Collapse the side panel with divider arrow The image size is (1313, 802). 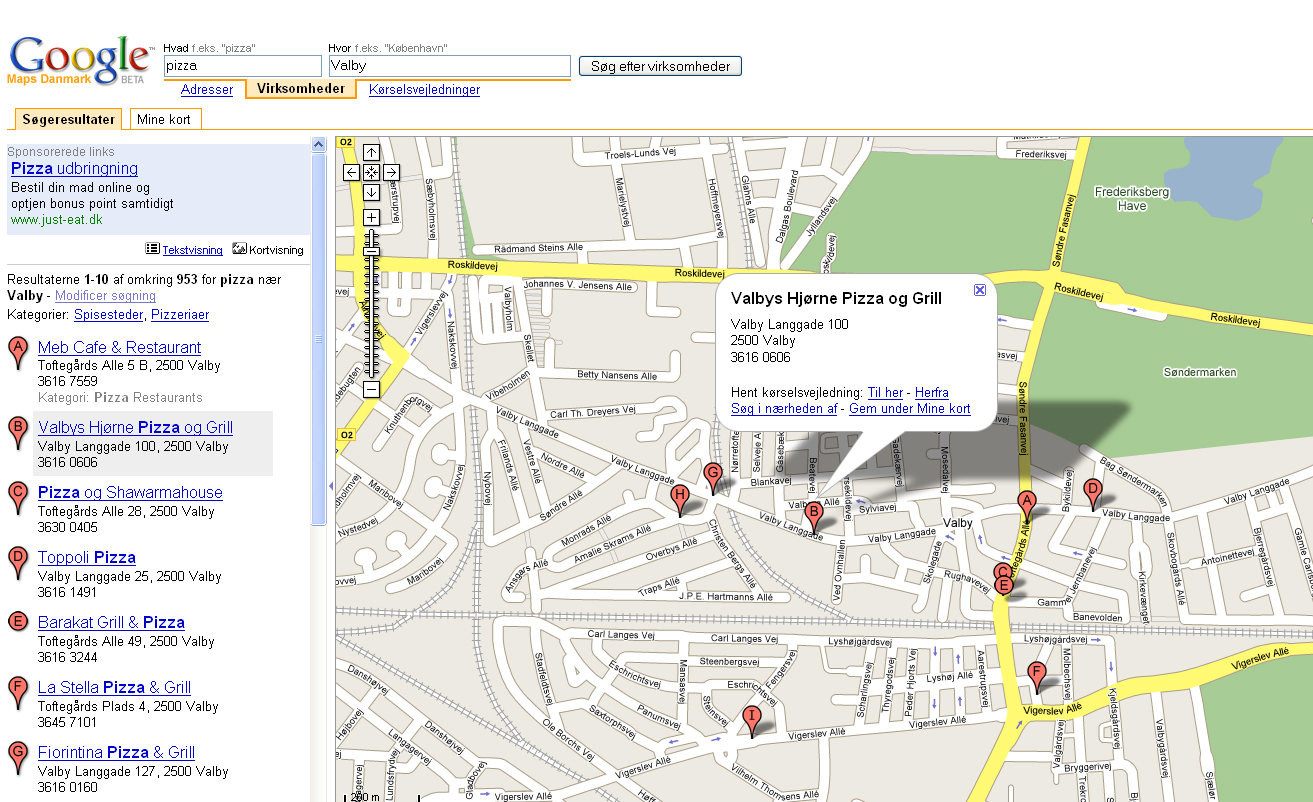[330, 486]
